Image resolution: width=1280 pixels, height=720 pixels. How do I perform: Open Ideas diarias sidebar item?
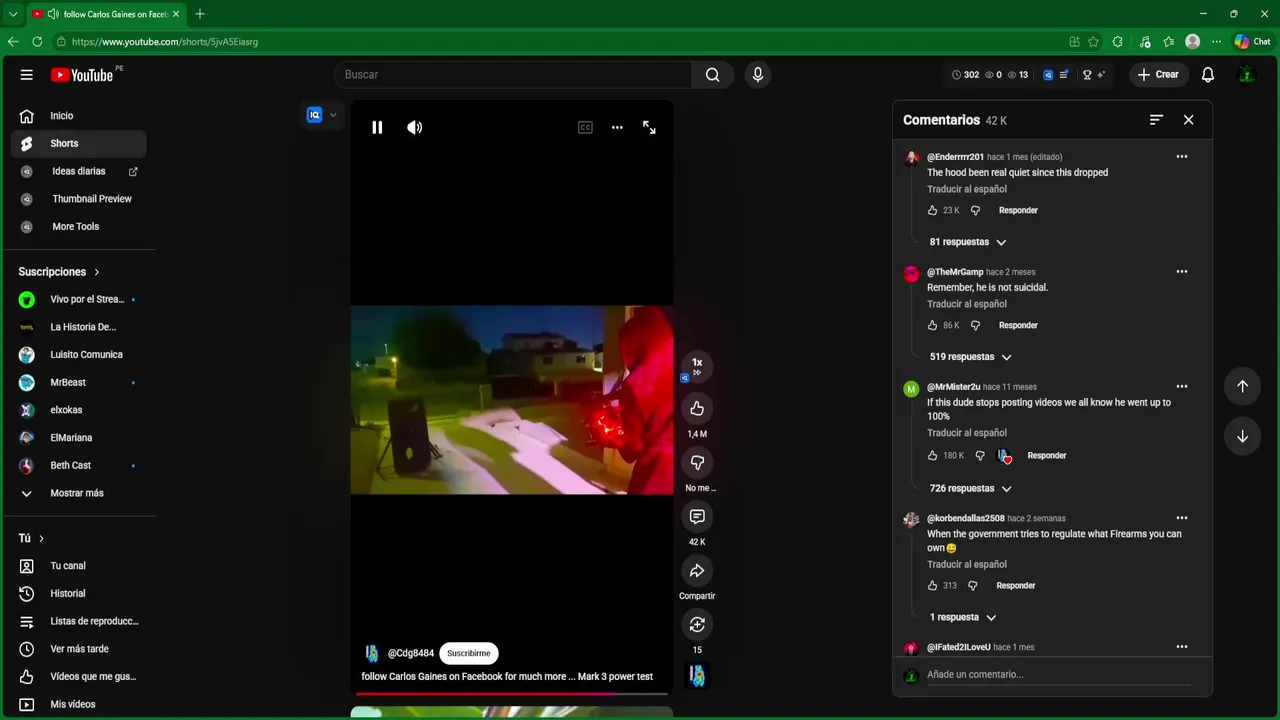pyautogui.click(x=79, y=171)
